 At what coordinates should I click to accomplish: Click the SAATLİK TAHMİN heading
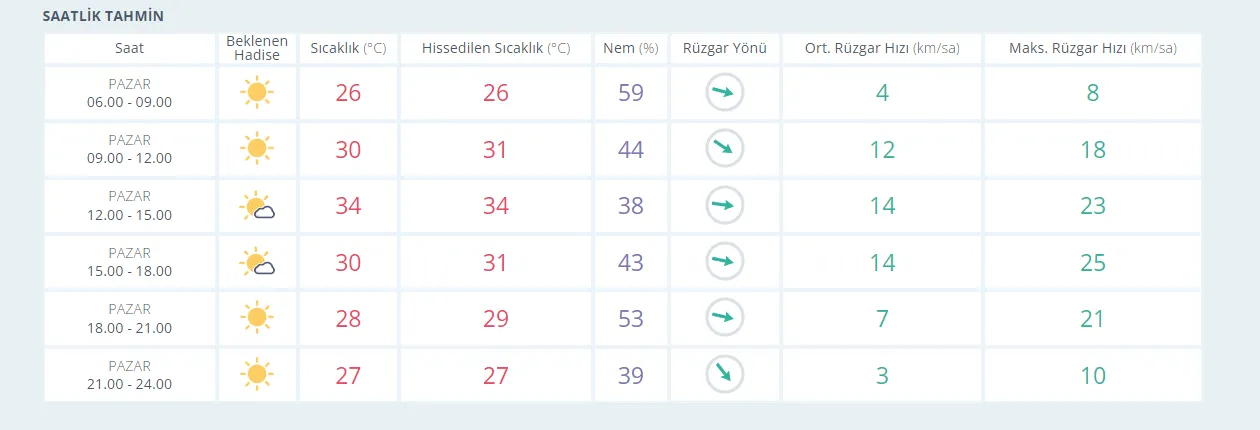[103, 17]
